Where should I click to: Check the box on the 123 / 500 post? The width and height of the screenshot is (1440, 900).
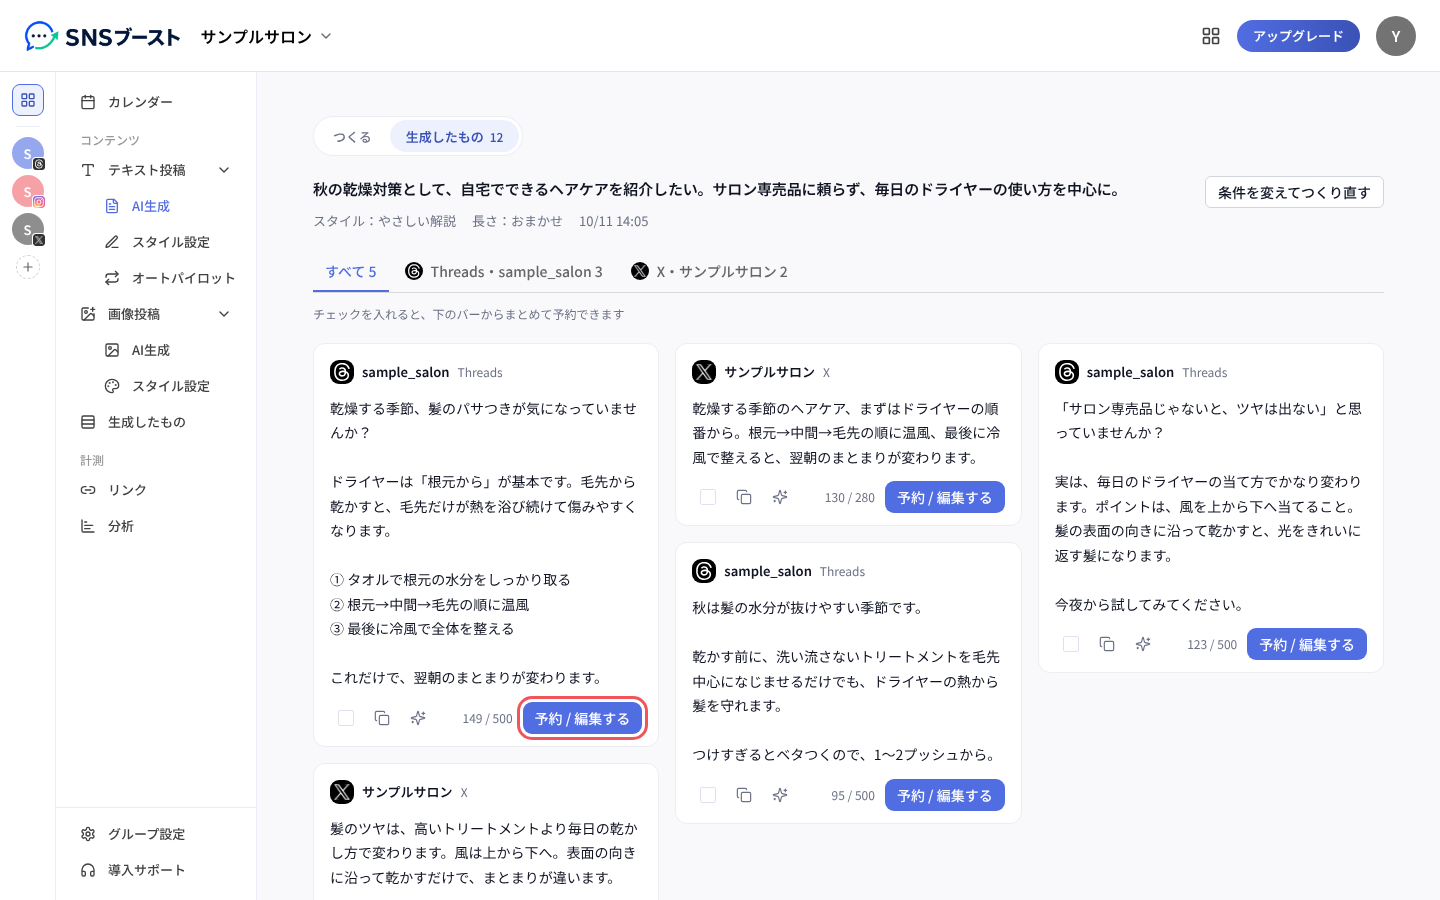[x=1071, y=644]
